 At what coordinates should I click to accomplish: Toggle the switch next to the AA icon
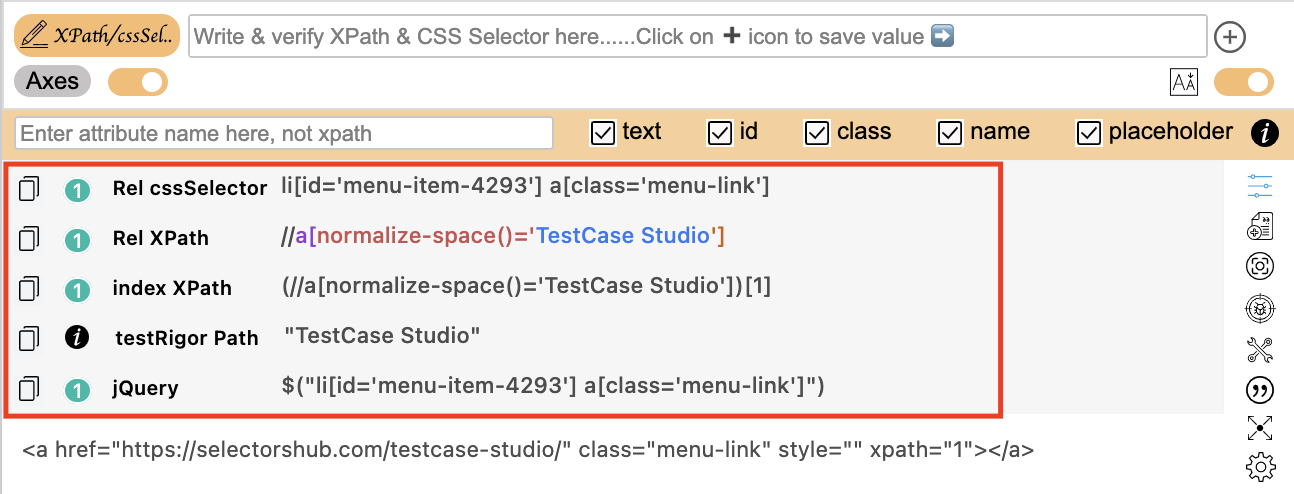[x=1243, y=82]
